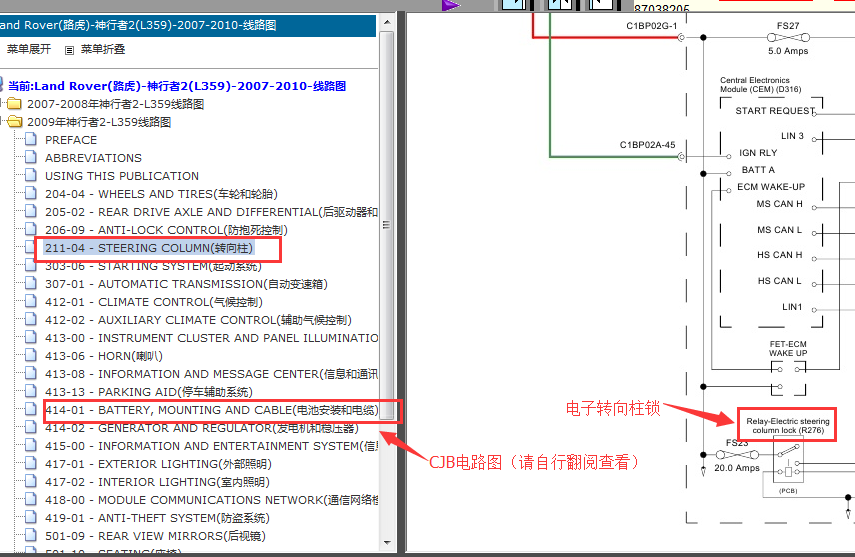Click 菜单折叠 to collapse all menus

[x=103, y=49]
